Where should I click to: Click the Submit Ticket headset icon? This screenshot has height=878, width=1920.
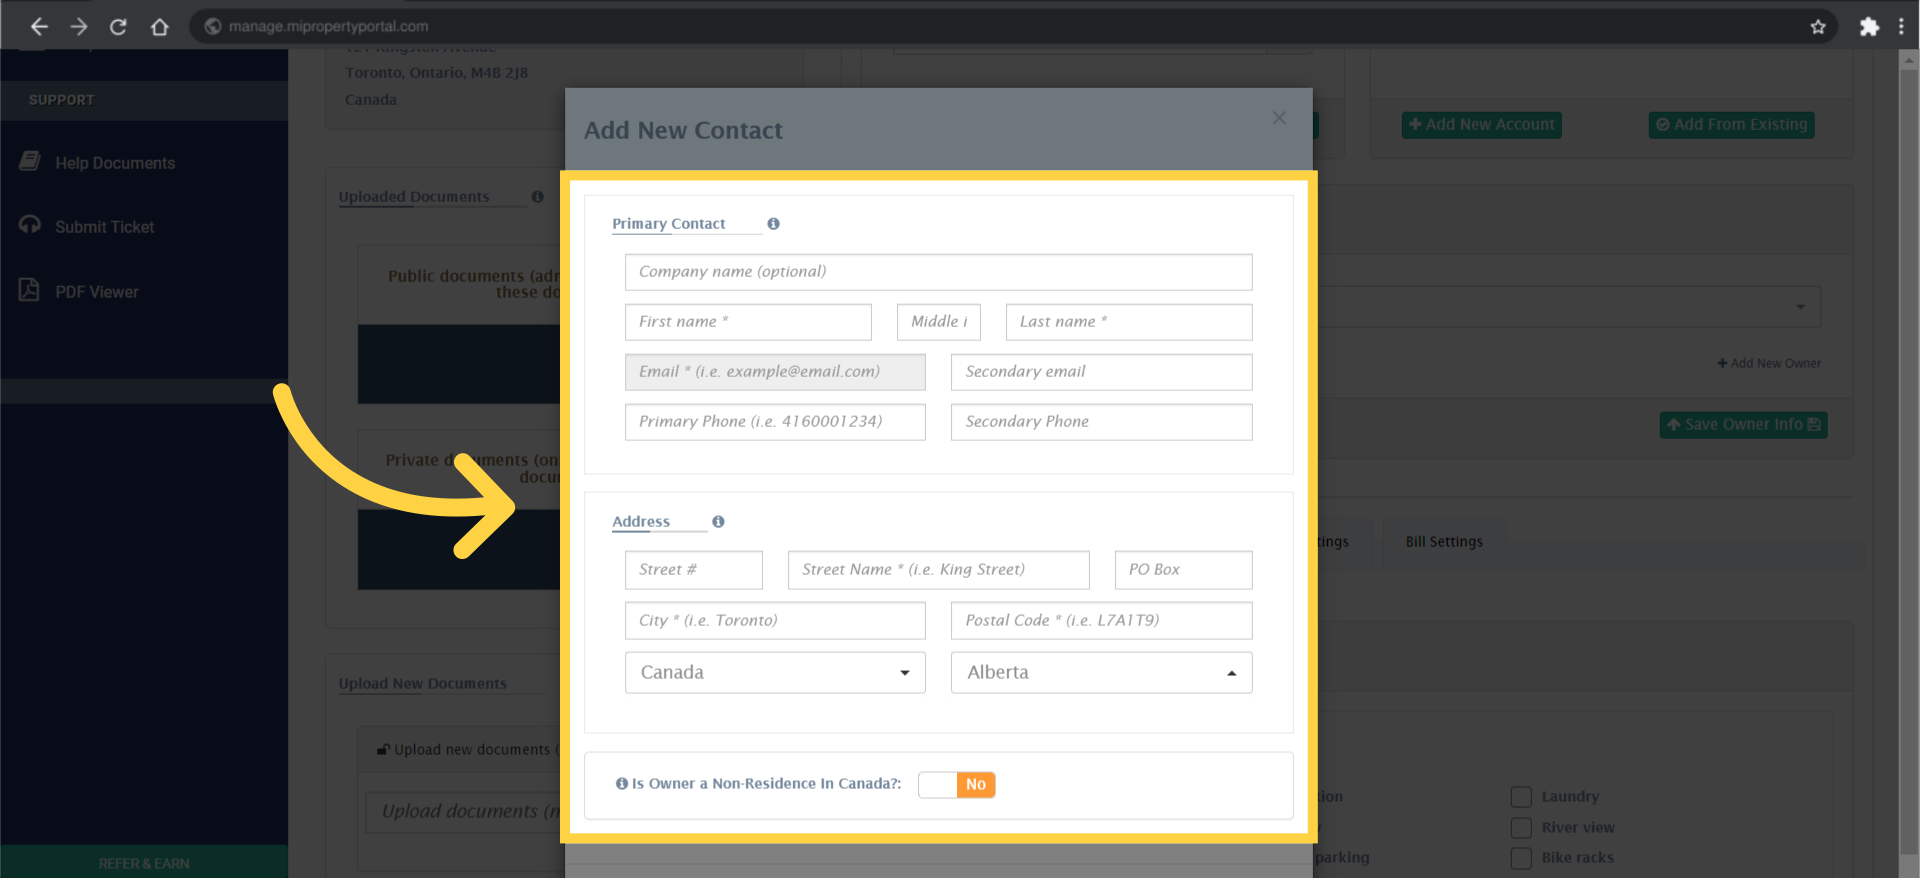[30, 225]
